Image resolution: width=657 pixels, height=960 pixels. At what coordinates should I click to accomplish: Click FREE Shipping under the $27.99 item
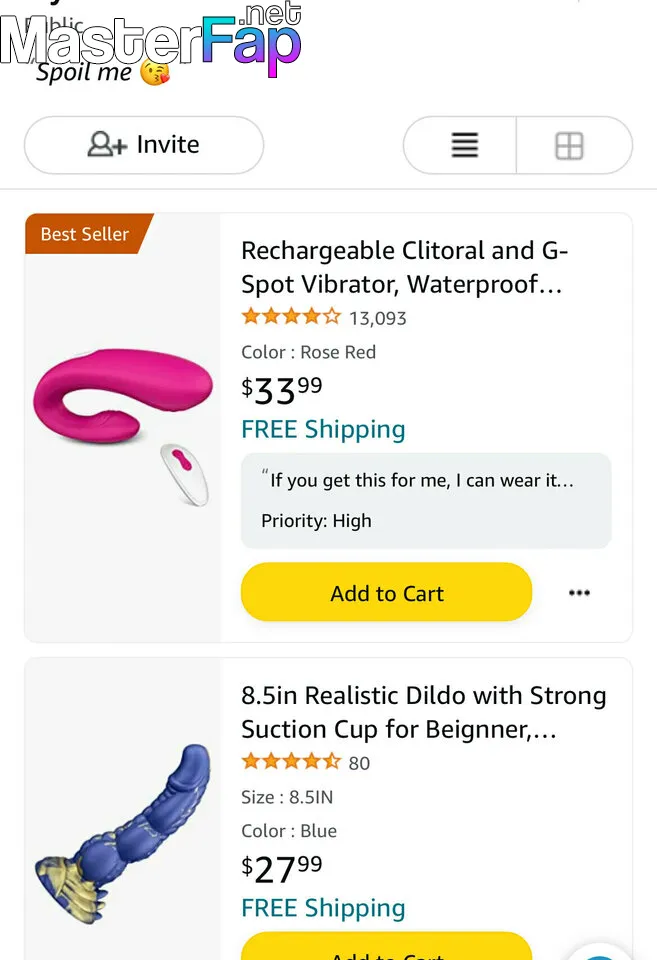323,908
